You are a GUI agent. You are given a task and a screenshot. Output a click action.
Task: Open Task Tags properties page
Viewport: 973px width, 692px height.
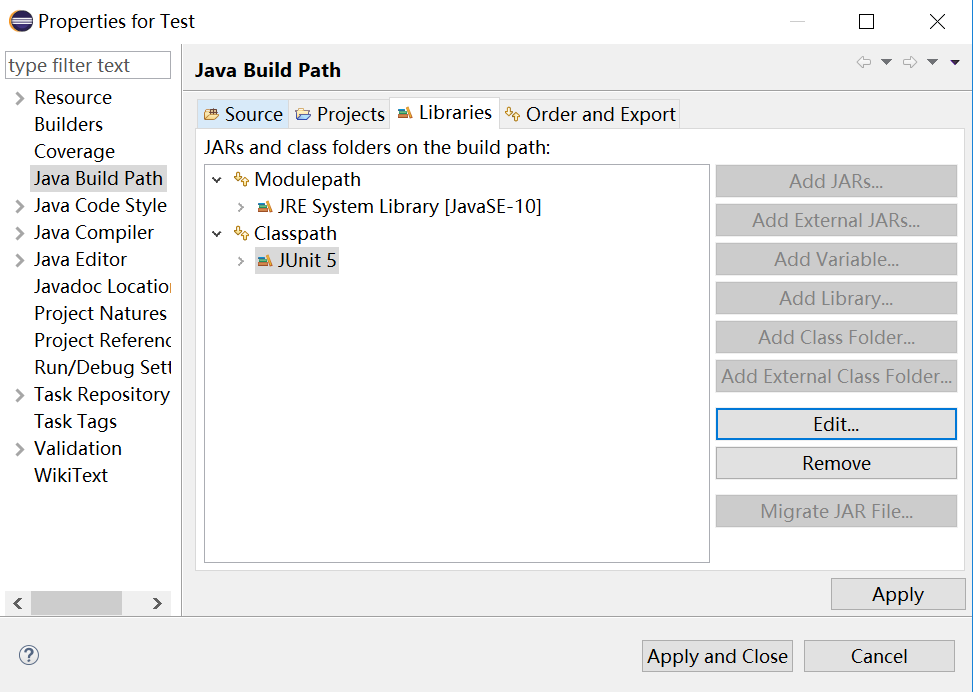(x=75, y=421)
